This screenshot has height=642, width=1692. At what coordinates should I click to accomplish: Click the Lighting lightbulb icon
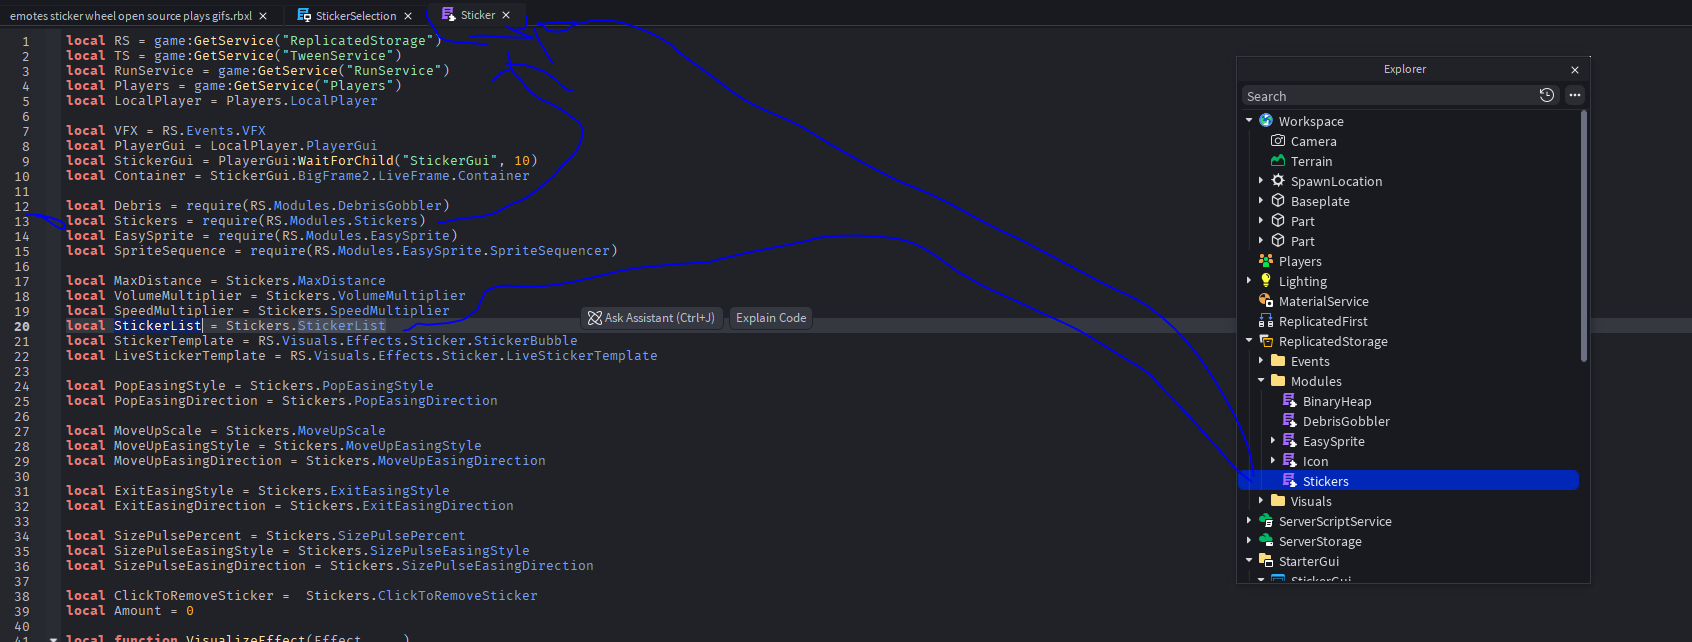(1266, 281)
